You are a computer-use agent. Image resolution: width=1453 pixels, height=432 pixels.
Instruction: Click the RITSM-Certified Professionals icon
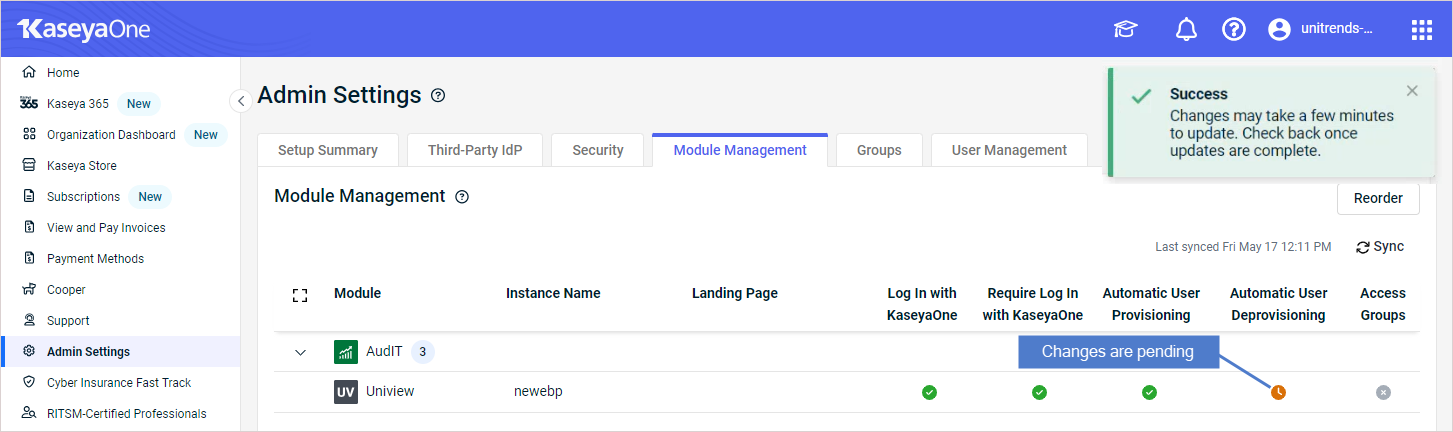(29, 413)
